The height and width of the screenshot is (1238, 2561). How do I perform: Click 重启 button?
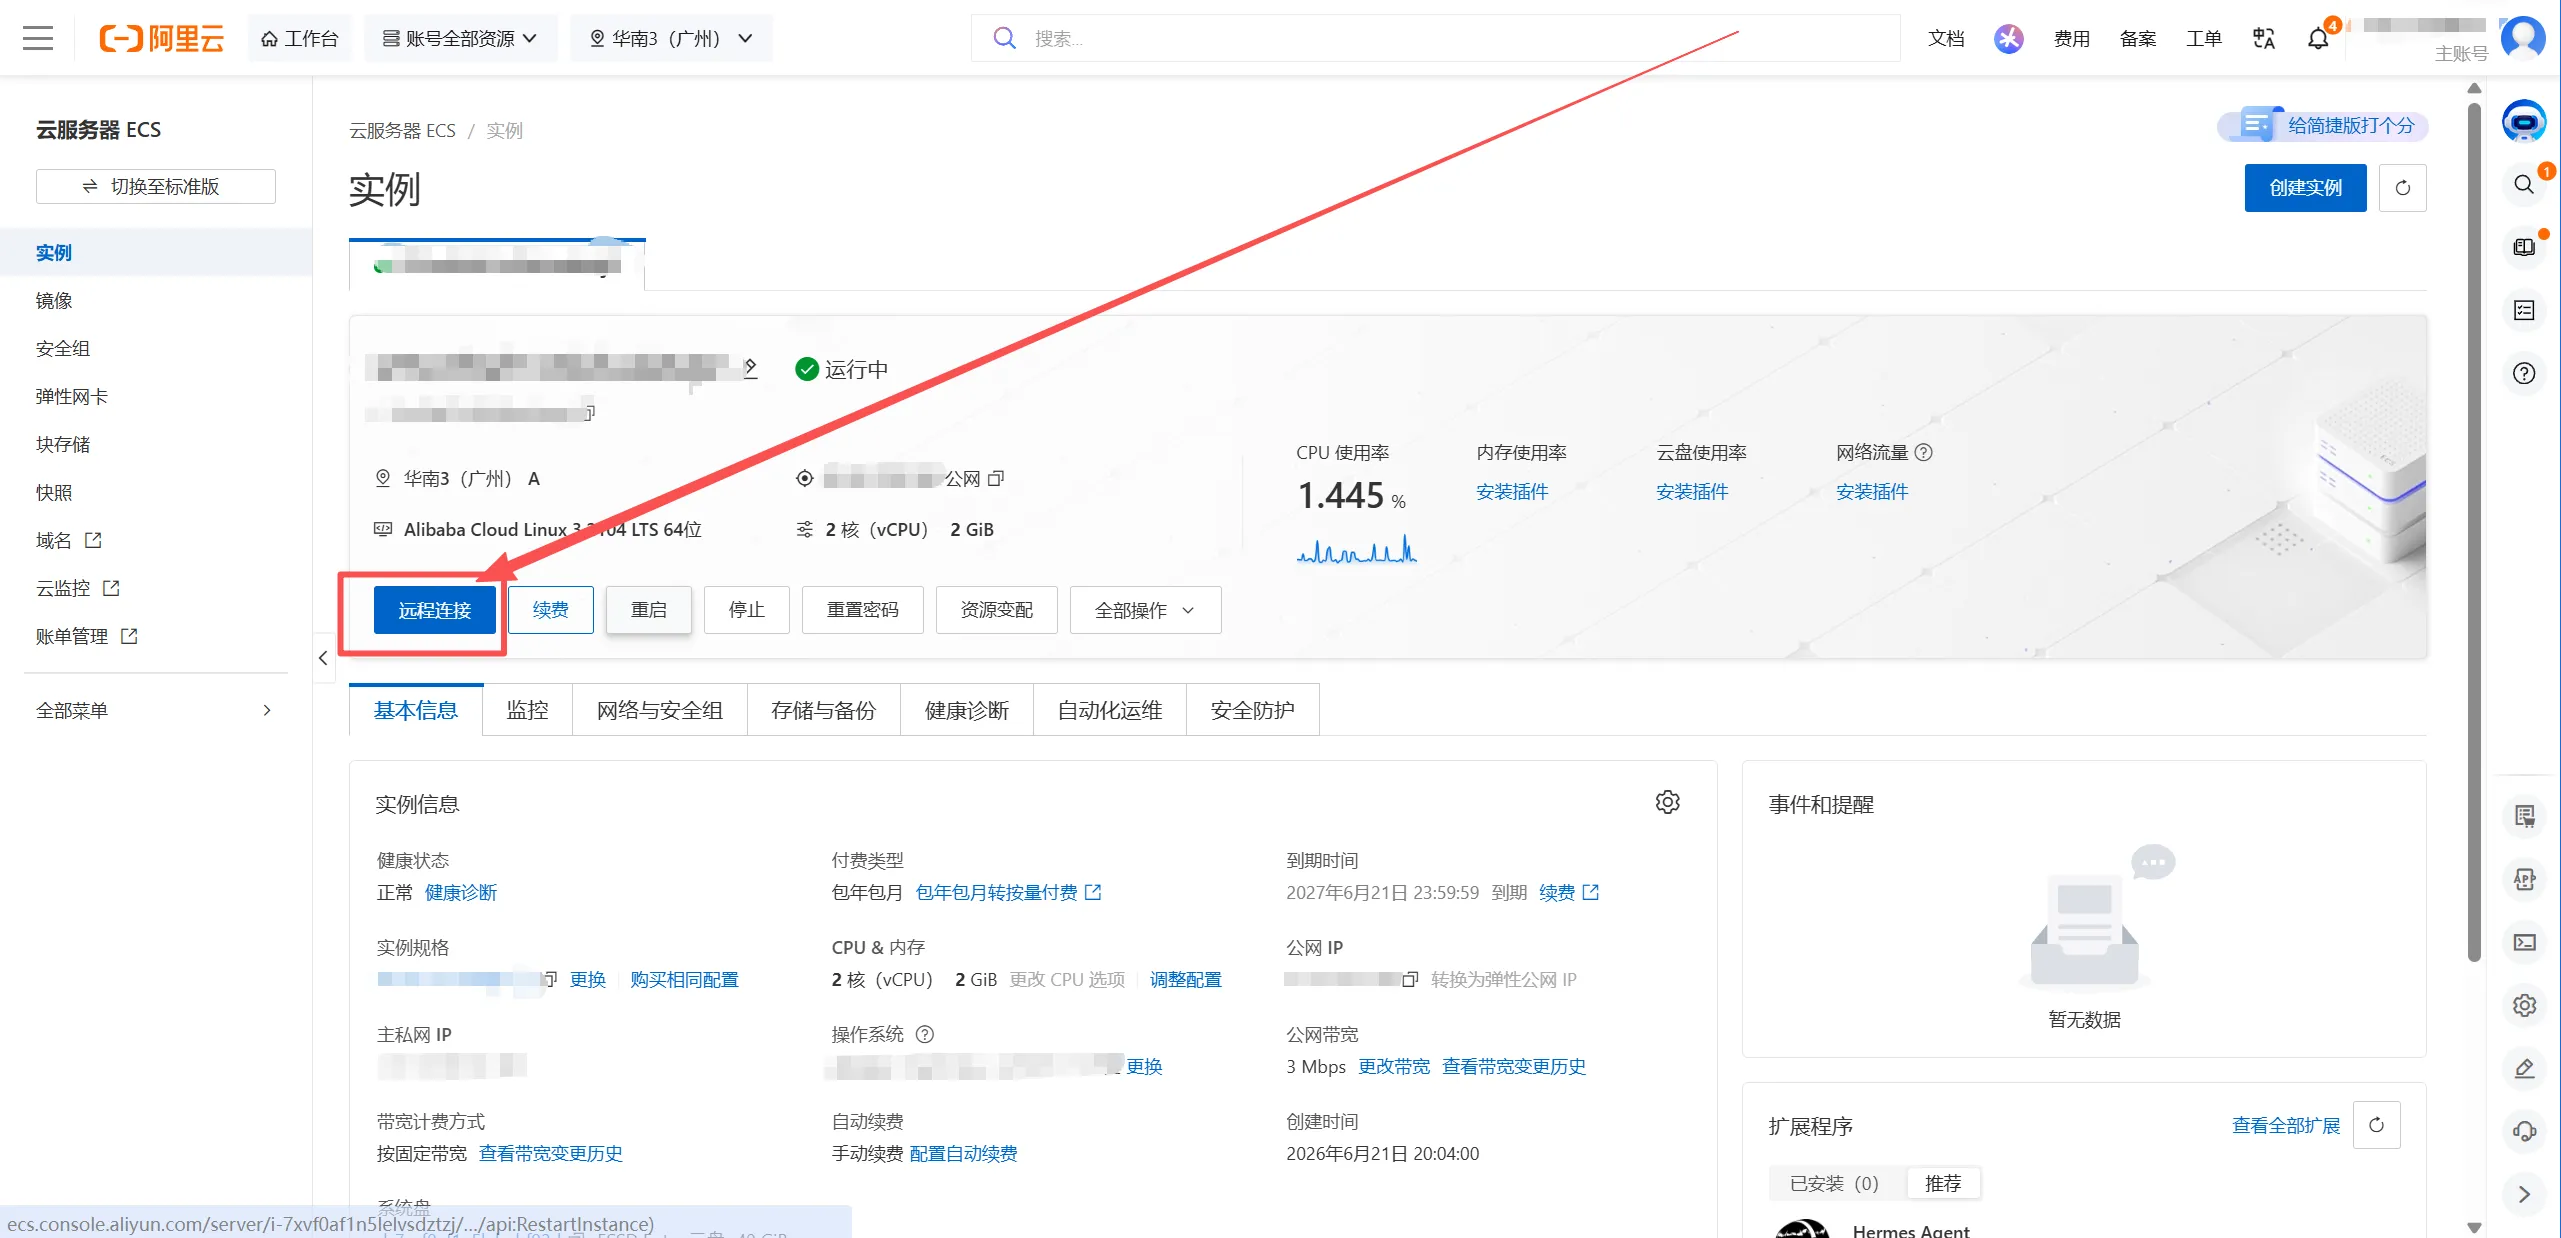[x=648, y=610]
